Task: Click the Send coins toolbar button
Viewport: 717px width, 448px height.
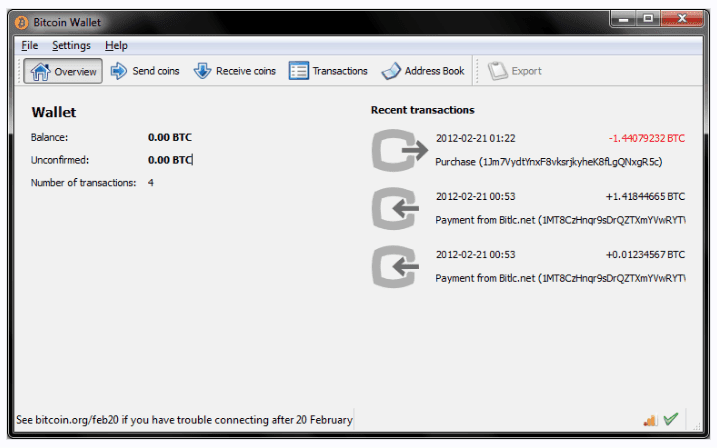Action: (x=145, y=71)
